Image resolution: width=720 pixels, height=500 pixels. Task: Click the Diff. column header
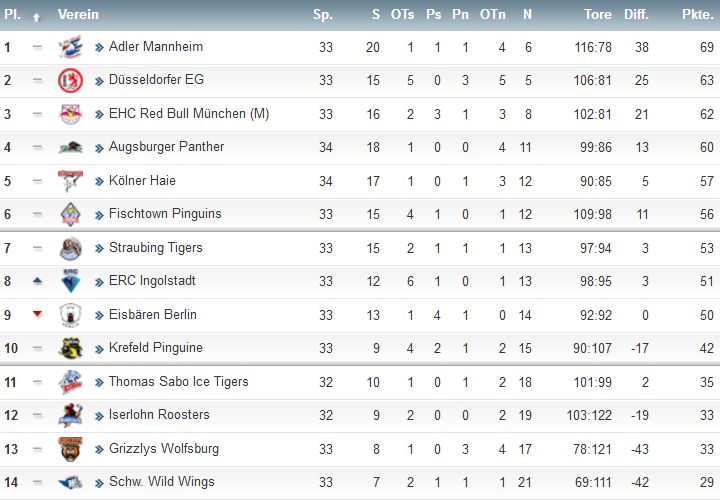pyautogui.click(x=636, y=14)
